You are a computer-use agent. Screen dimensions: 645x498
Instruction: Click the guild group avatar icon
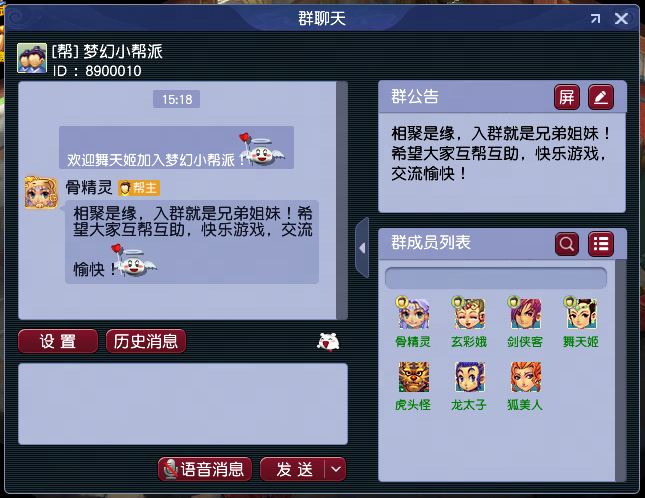coord(32,58)
